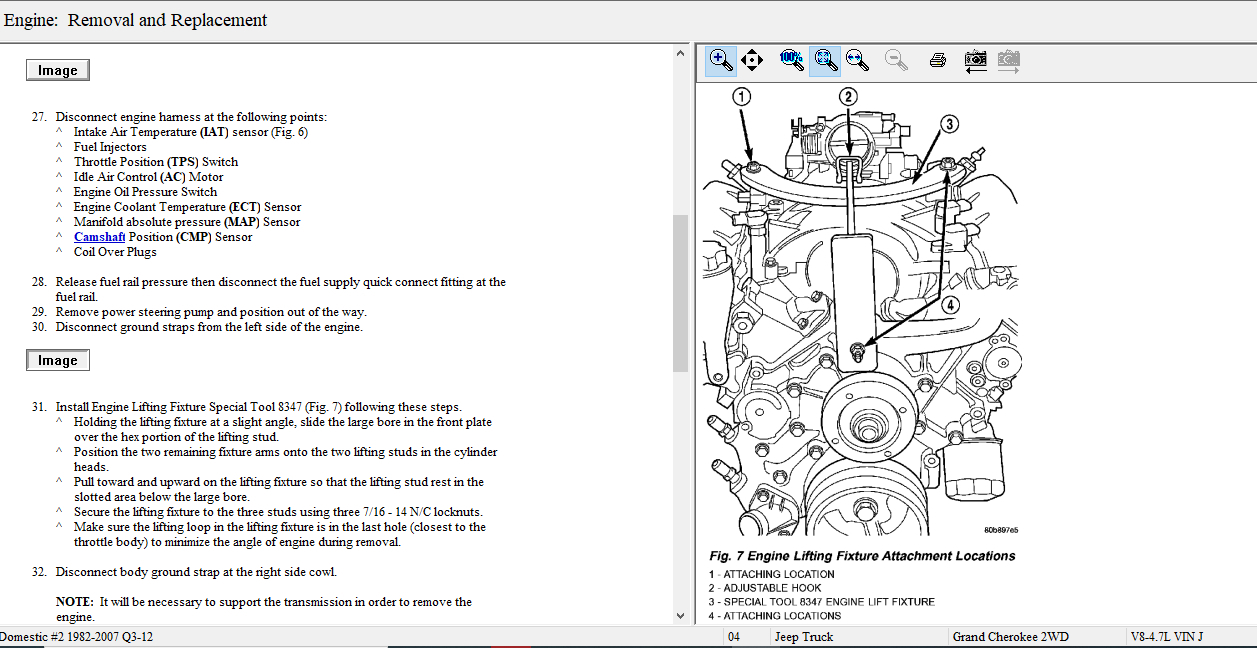Click the Engine: Removal and Replacement heading
The width and height of the screenshot is (1257, 648).
136,20
